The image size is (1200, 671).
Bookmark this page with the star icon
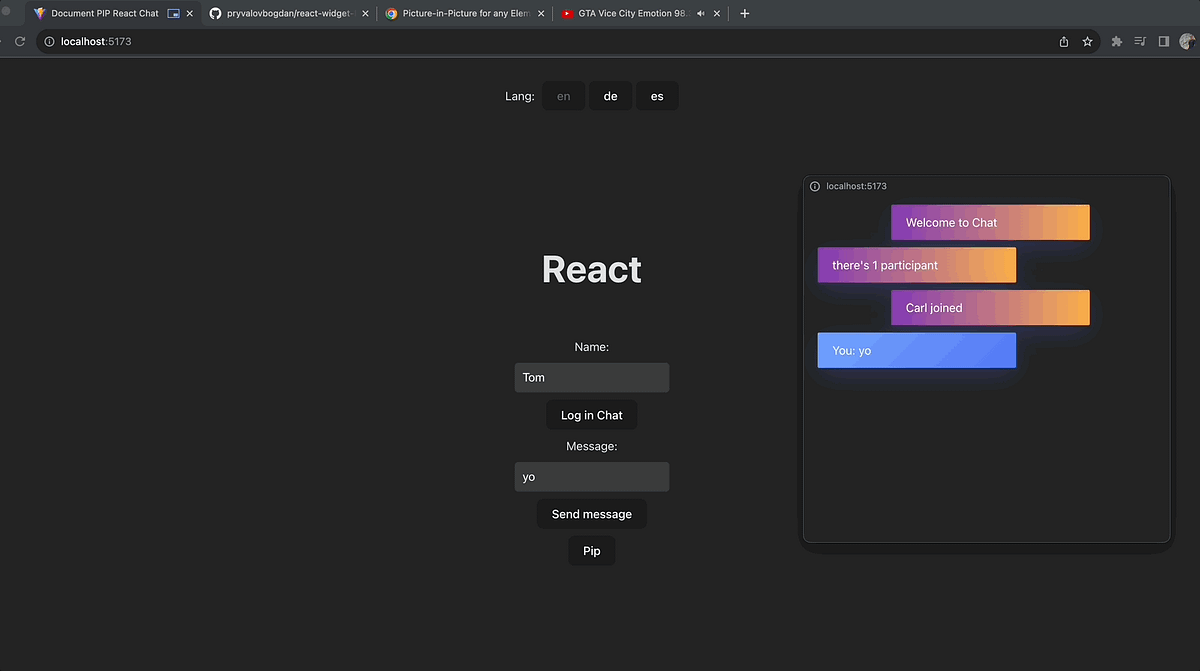click(1087, 41)
